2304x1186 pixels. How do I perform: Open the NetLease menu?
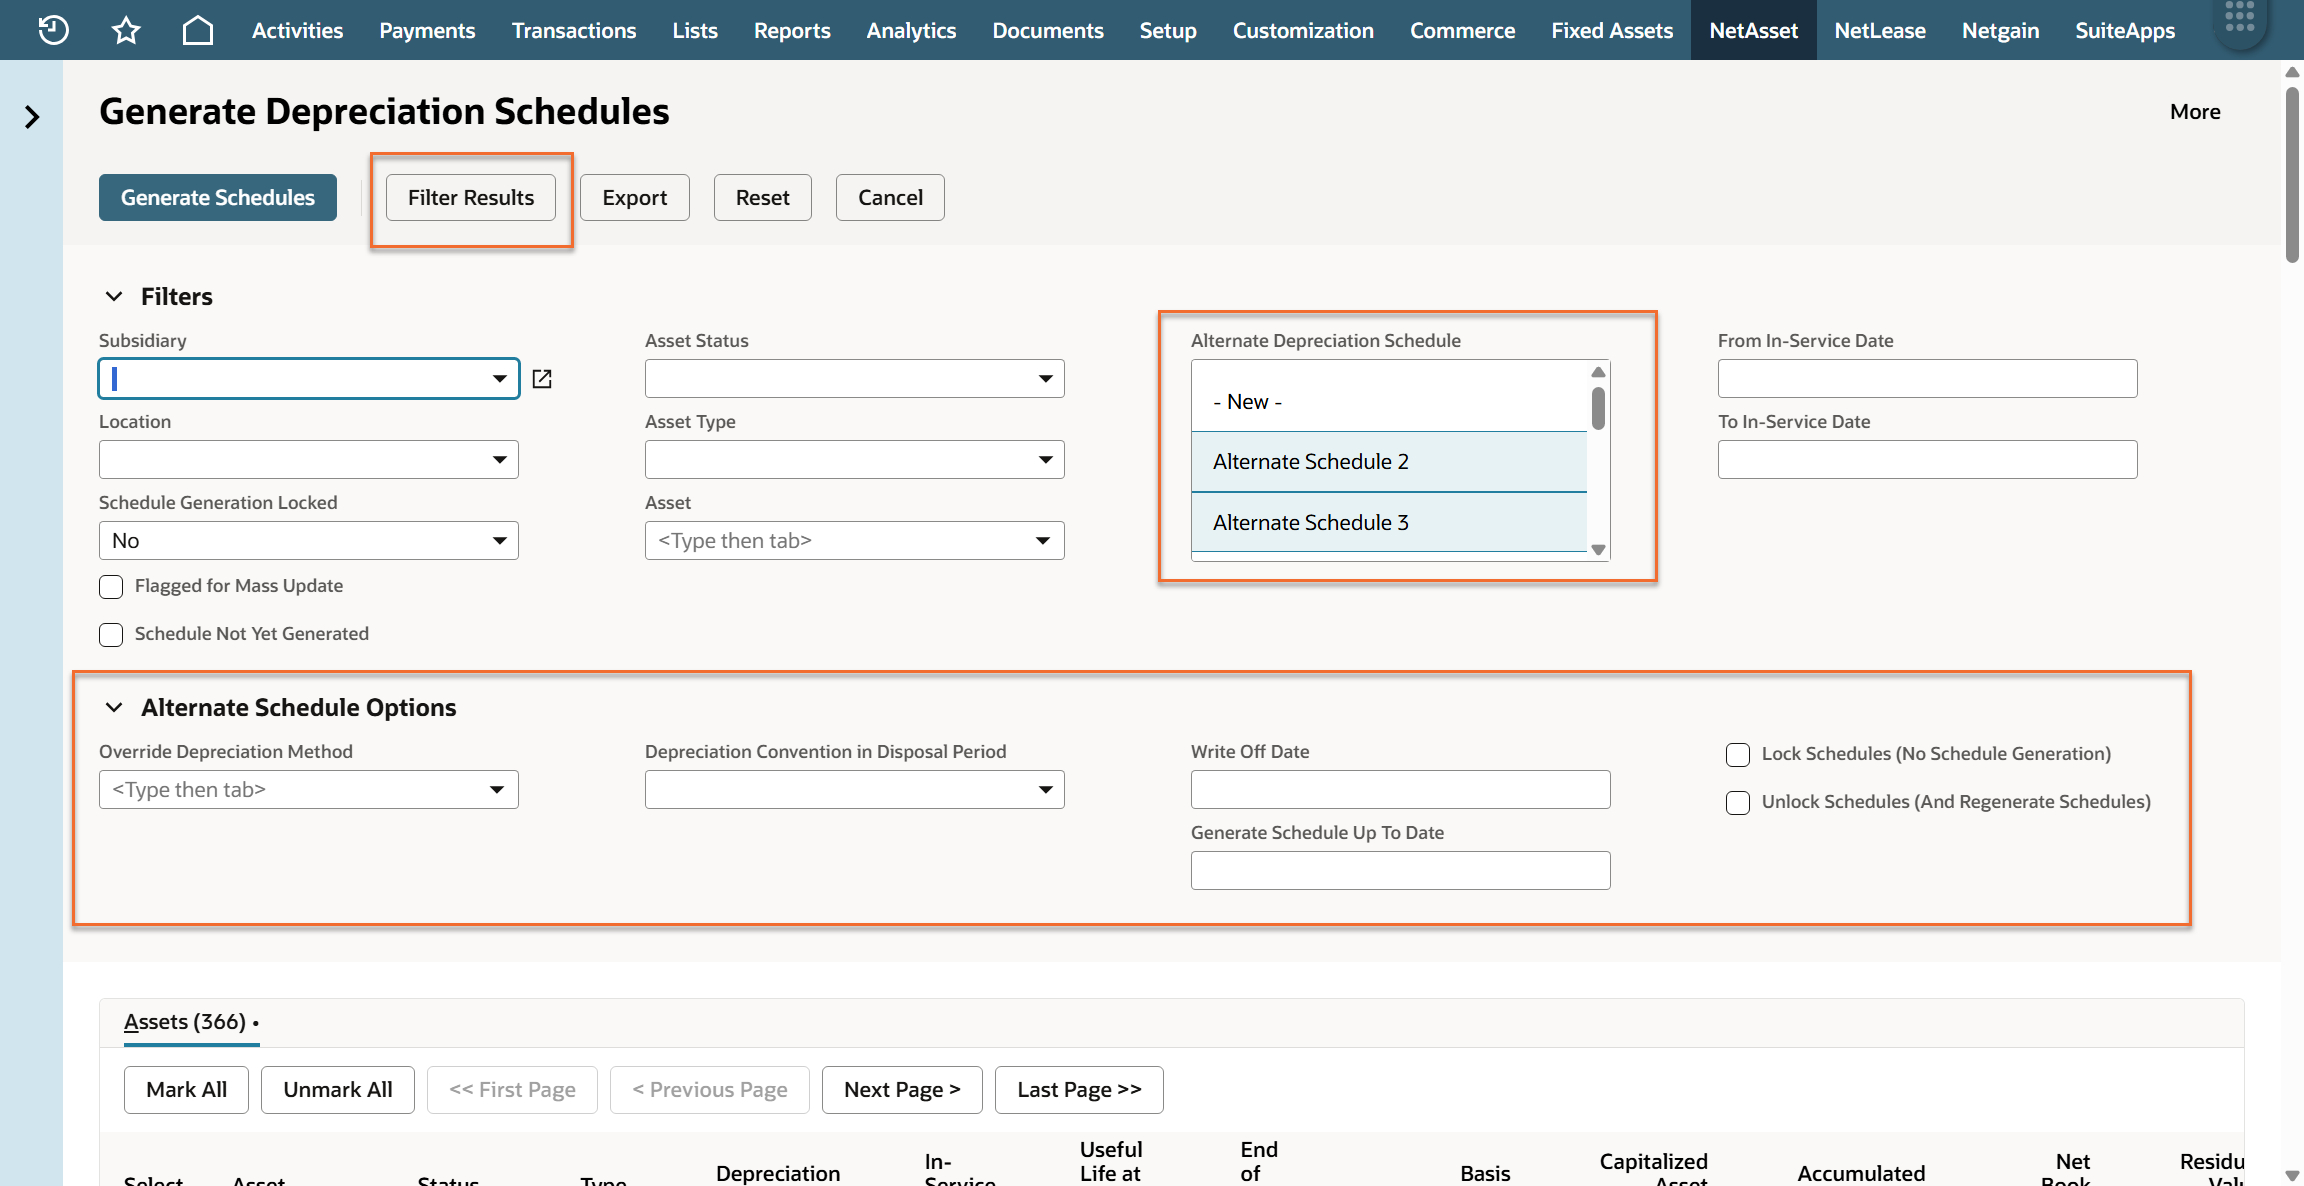[1880, 30]
